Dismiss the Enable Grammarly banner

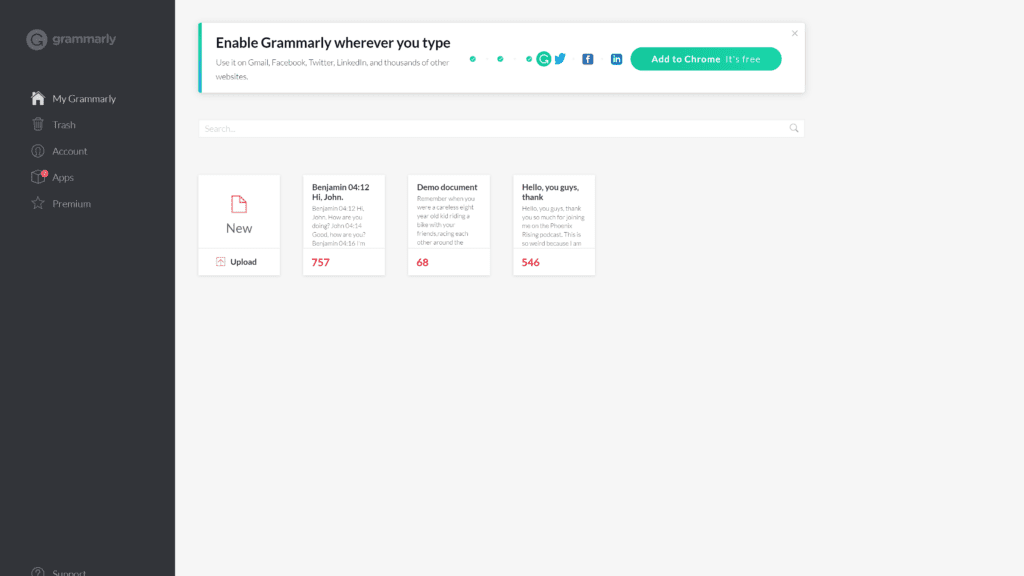click(x=795, y=33)
